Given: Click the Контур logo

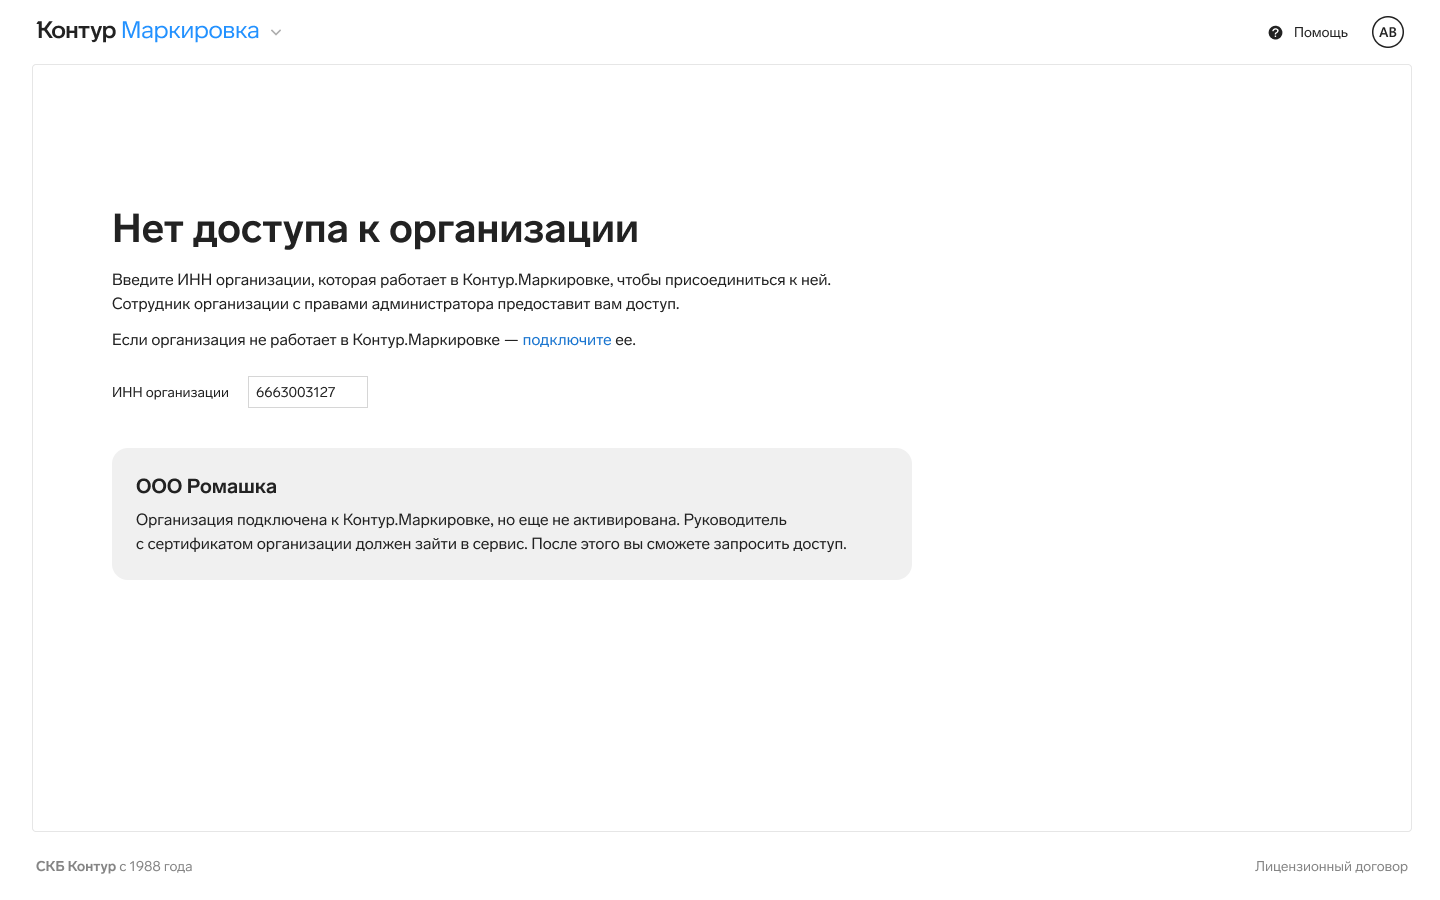Looking at the screenshot, I should pos(76,31).
